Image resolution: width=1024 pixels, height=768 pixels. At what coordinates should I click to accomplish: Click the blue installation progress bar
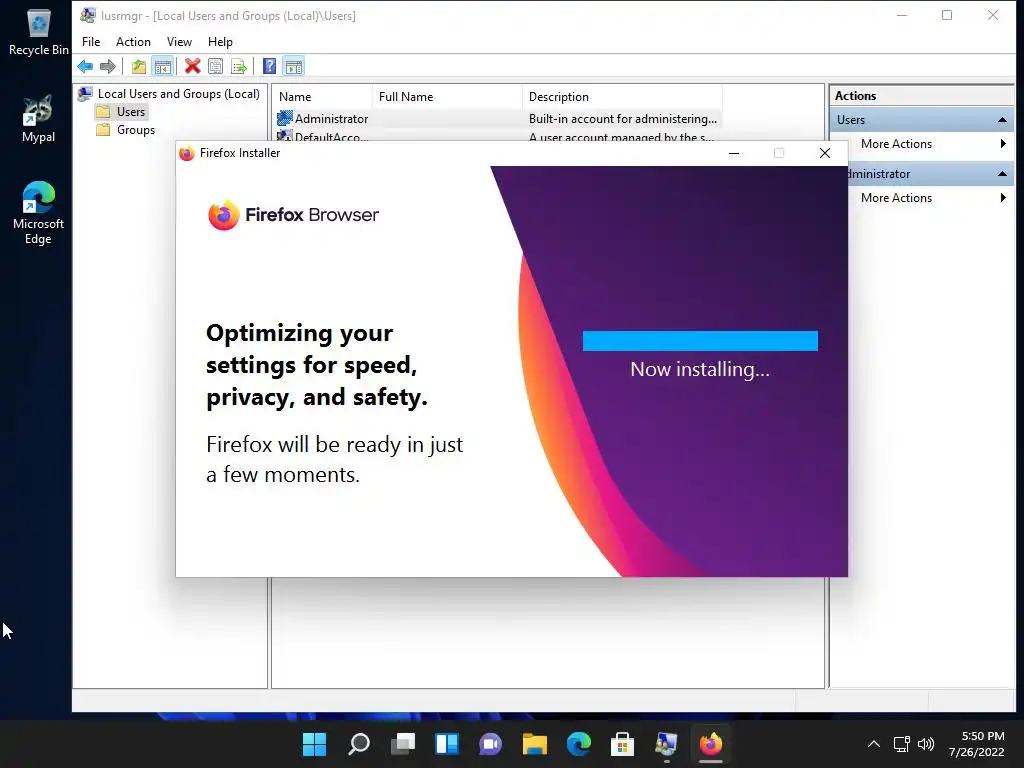[700, 341]
